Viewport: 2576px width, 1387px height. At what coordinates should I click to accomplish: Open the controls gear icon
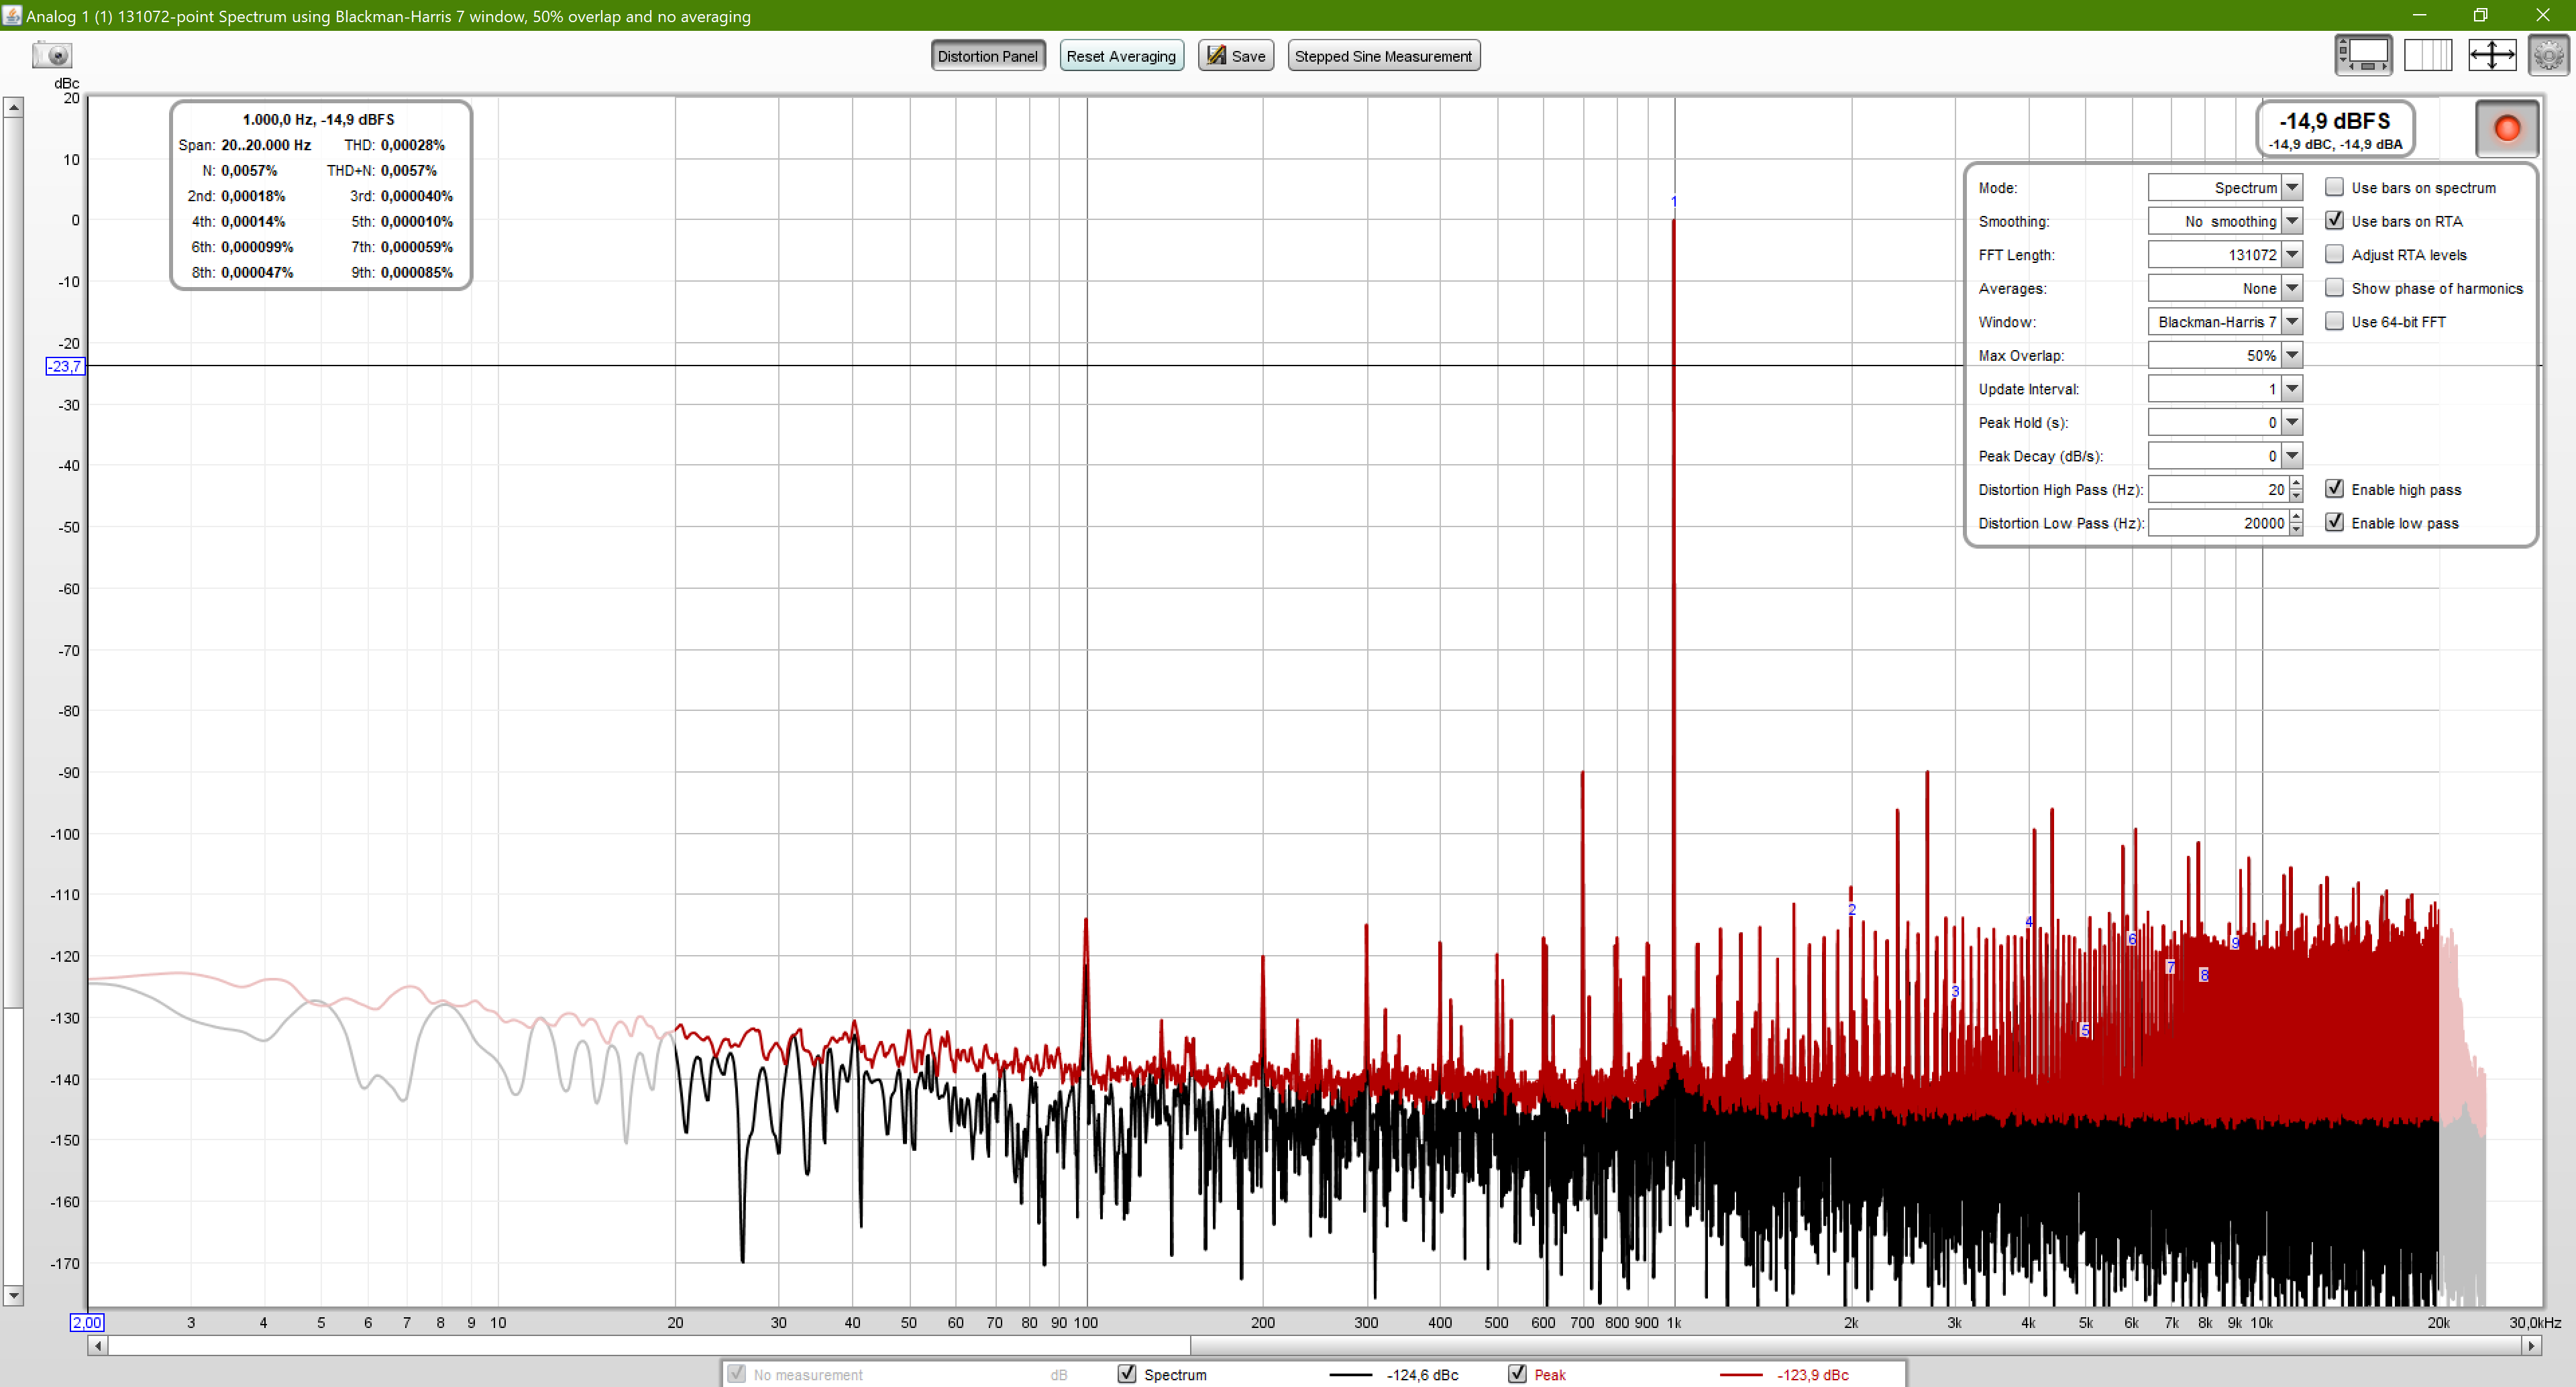pos(2548,55)
